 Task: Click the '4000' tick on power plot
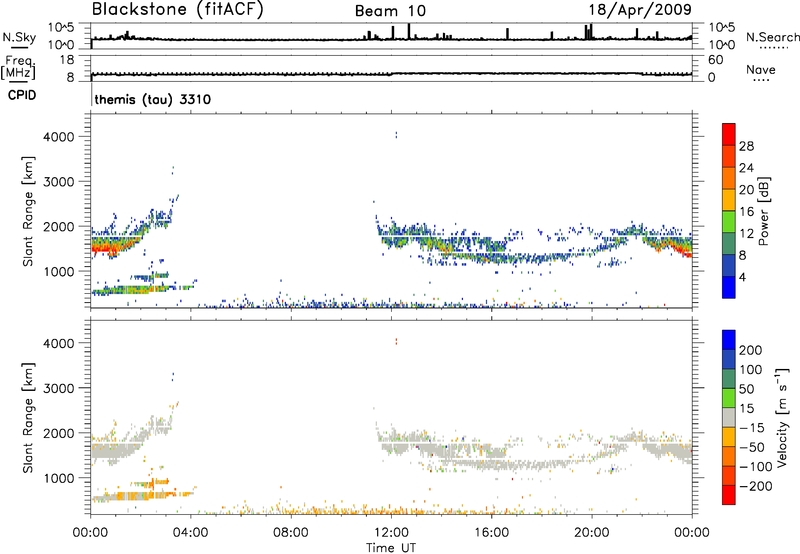[x=59, y=137]
